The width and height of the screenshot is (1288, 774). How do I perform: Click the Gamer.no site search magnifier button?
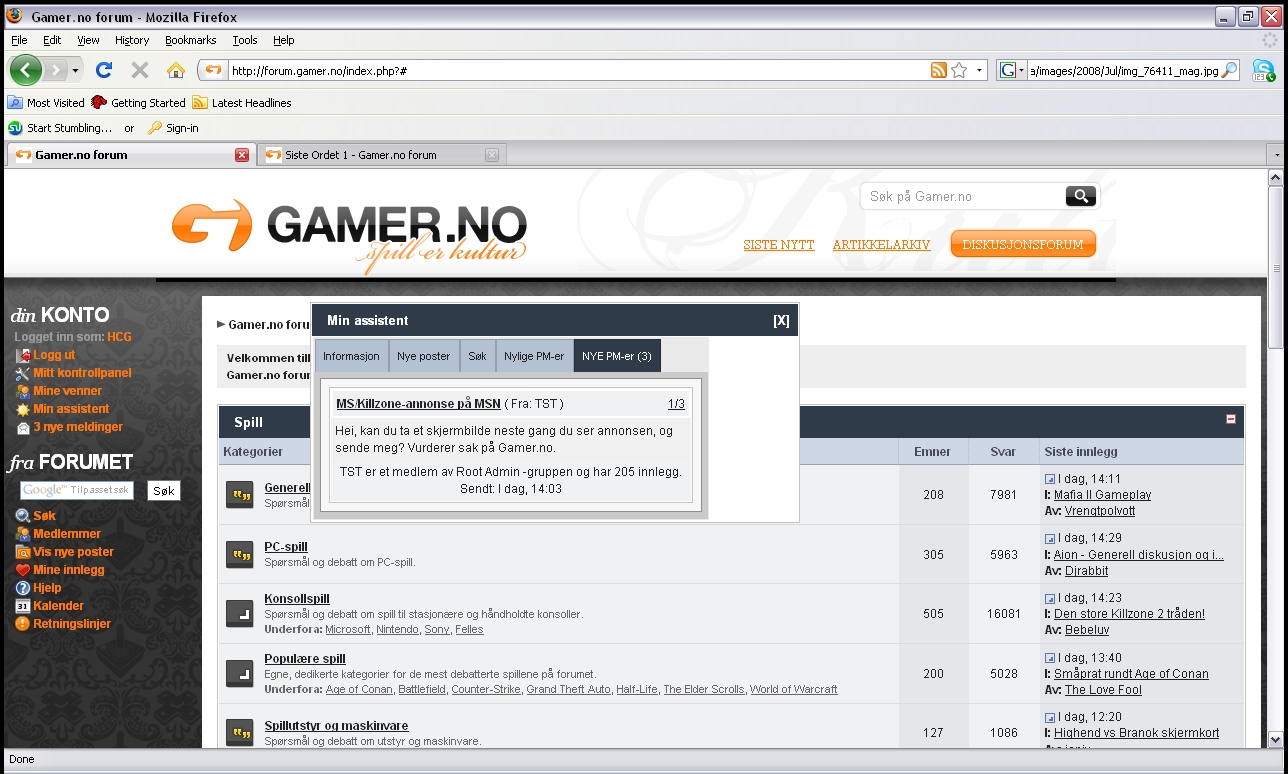click(1080, 196)
